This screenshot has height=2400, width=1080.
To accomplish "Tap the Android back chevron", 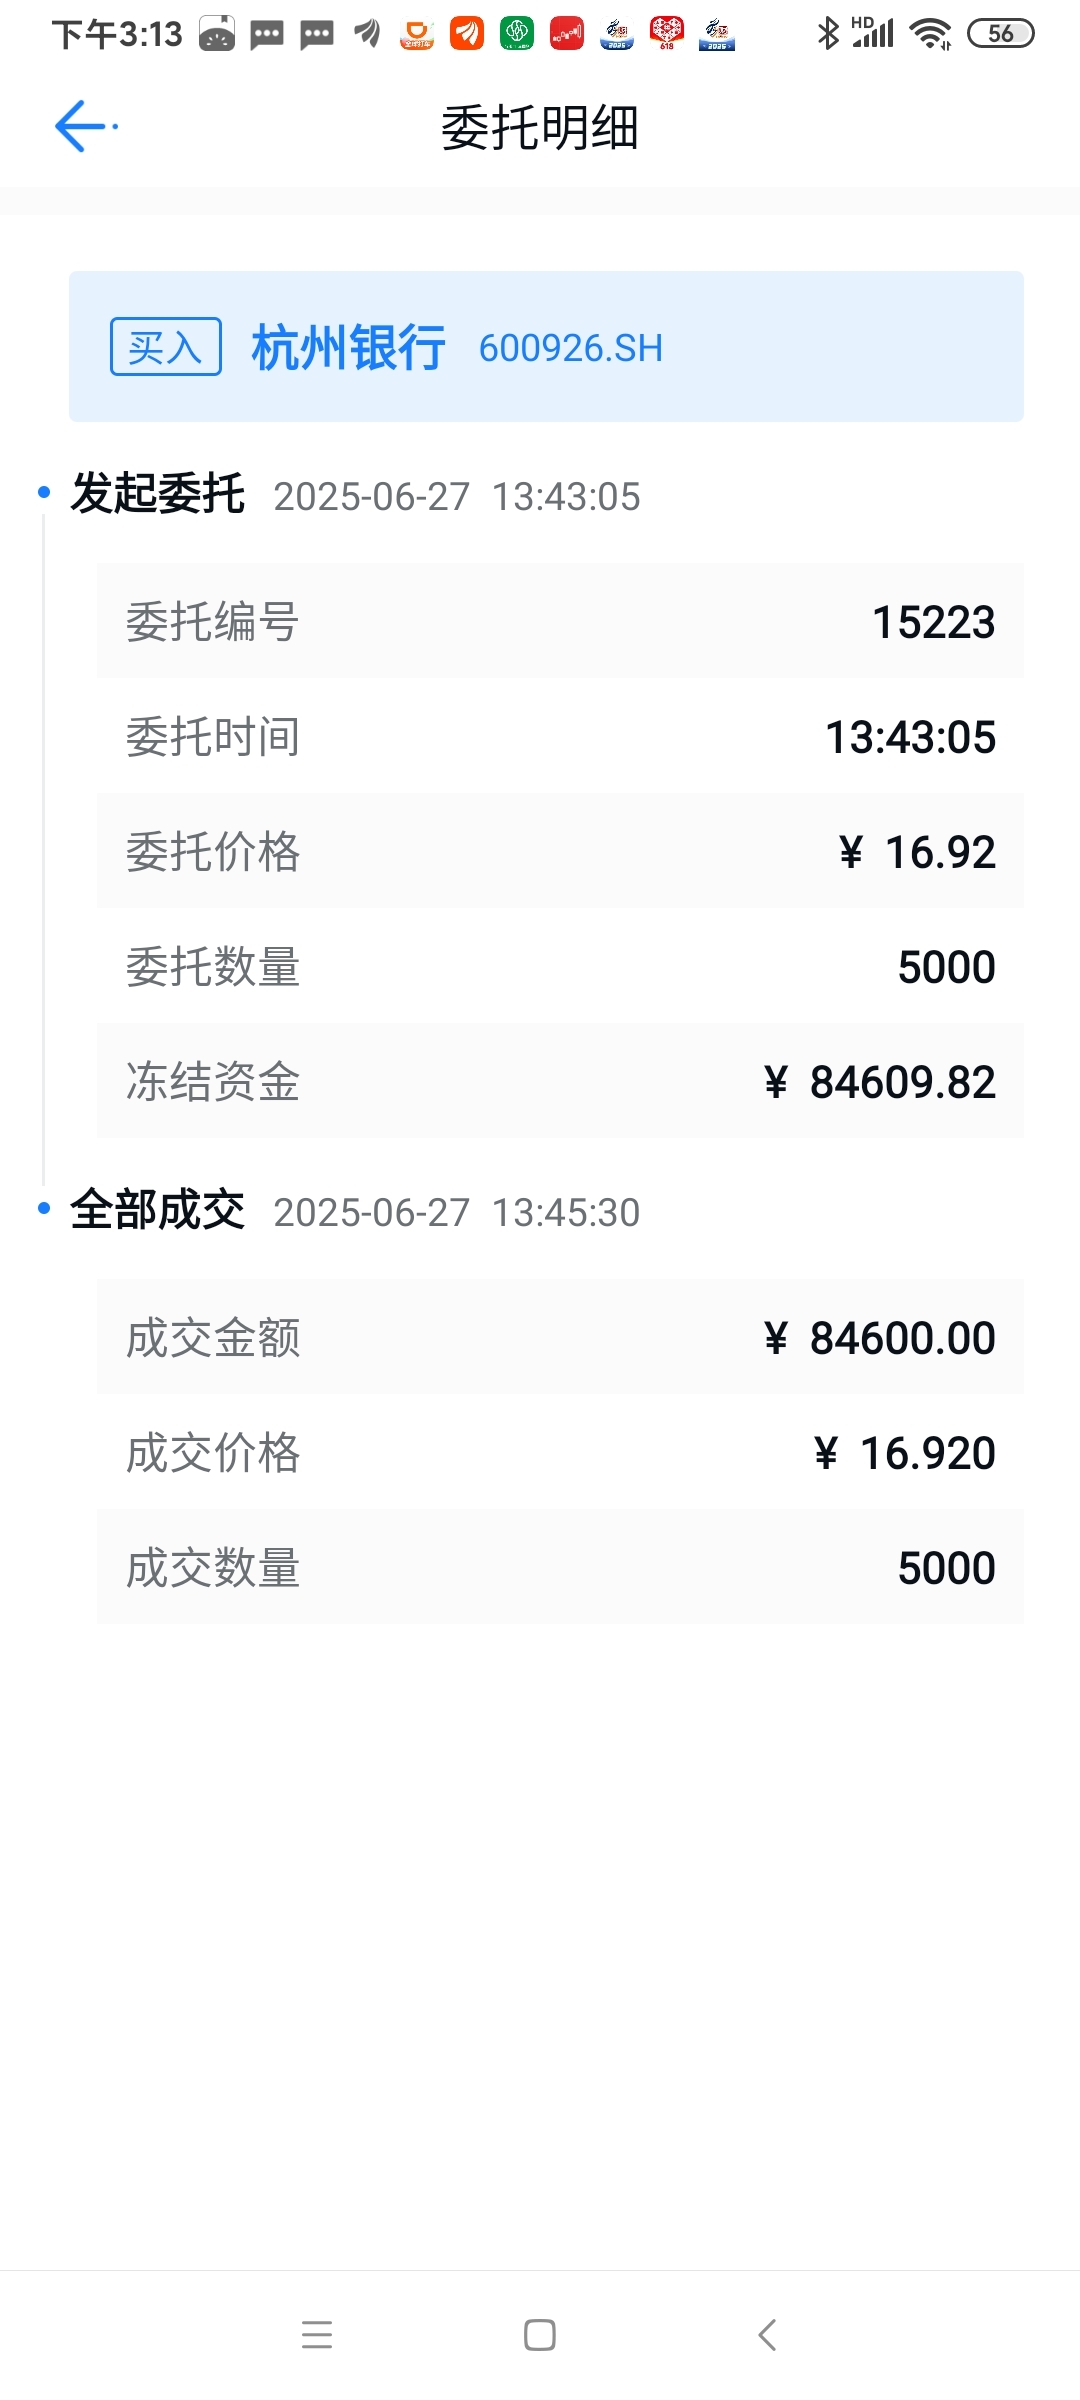I will pos(767,2335).
